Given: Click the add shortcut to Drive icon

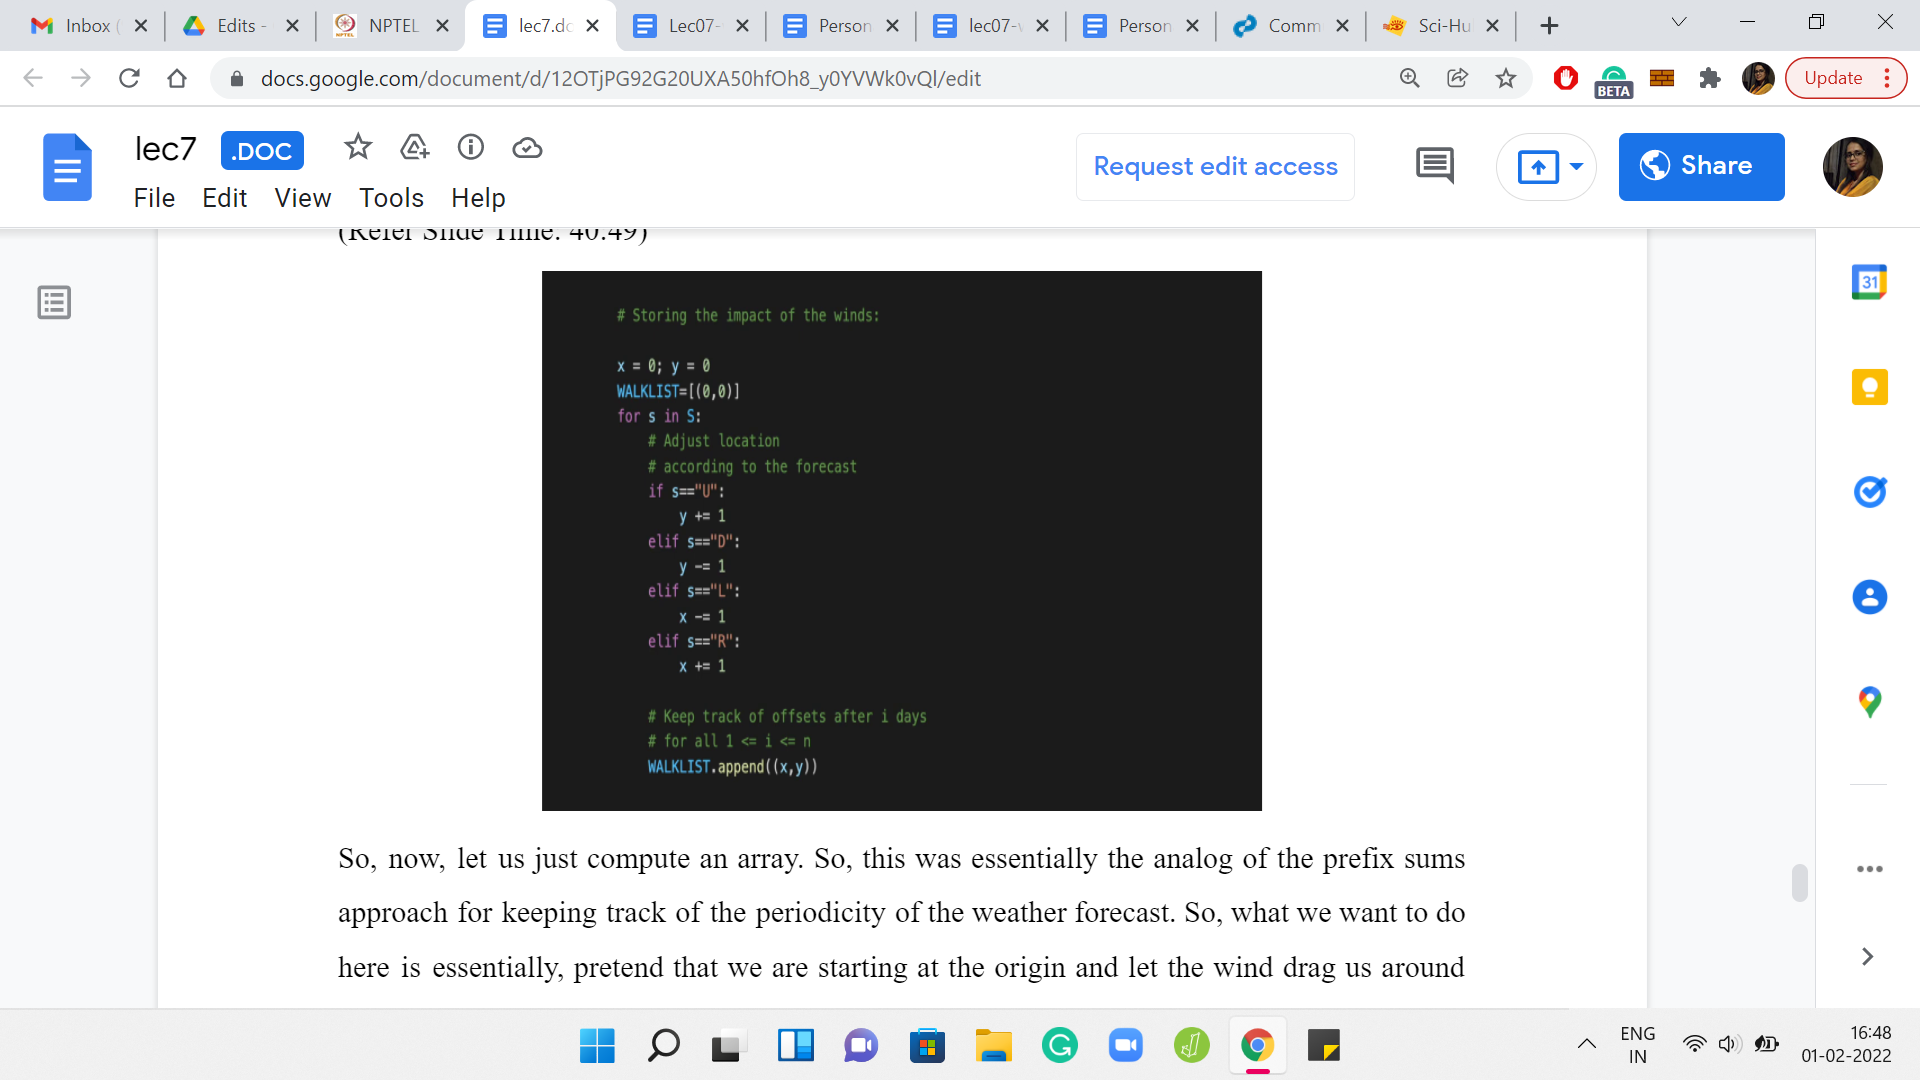Looking at the screenshot, I should tap(414, 148).
